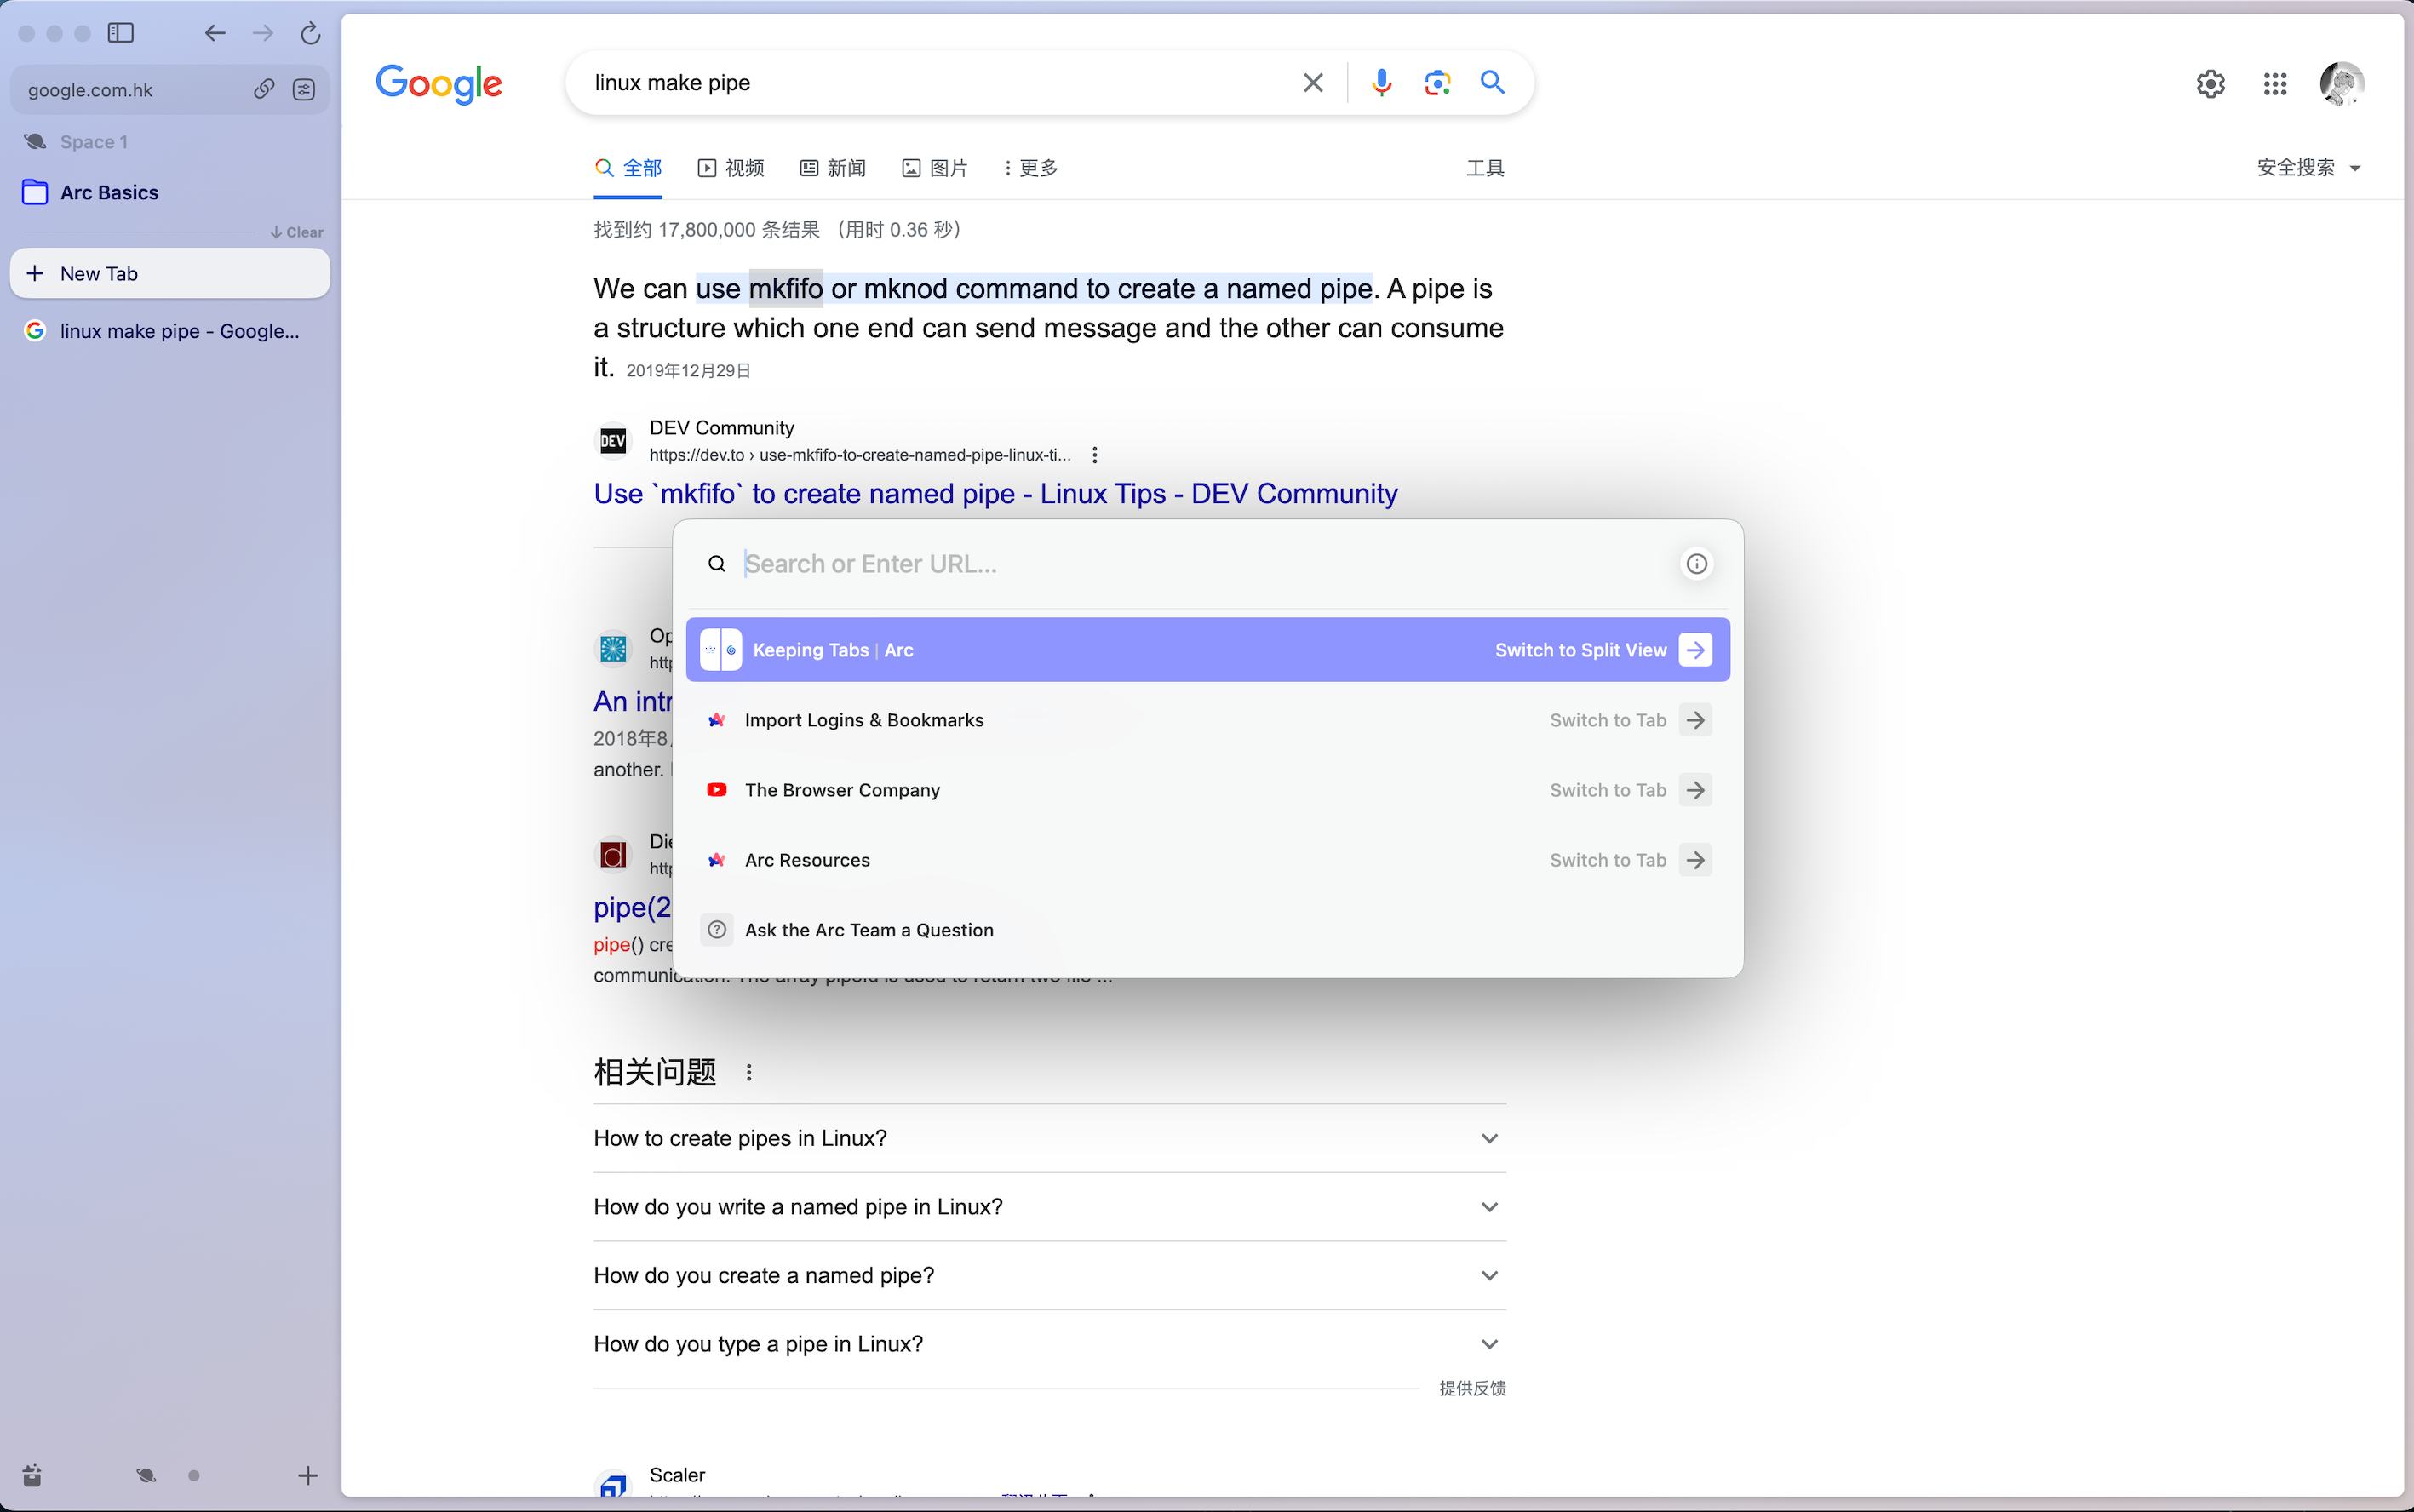
Task: Open the DEV Community mkfifo result link
Action: (x=995, y=493)
